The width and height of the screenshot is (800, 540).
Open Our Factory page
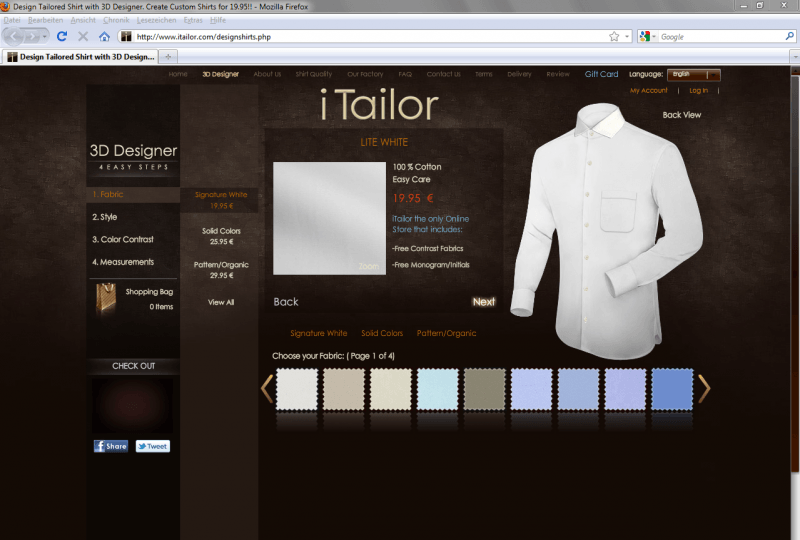(365, 74)
